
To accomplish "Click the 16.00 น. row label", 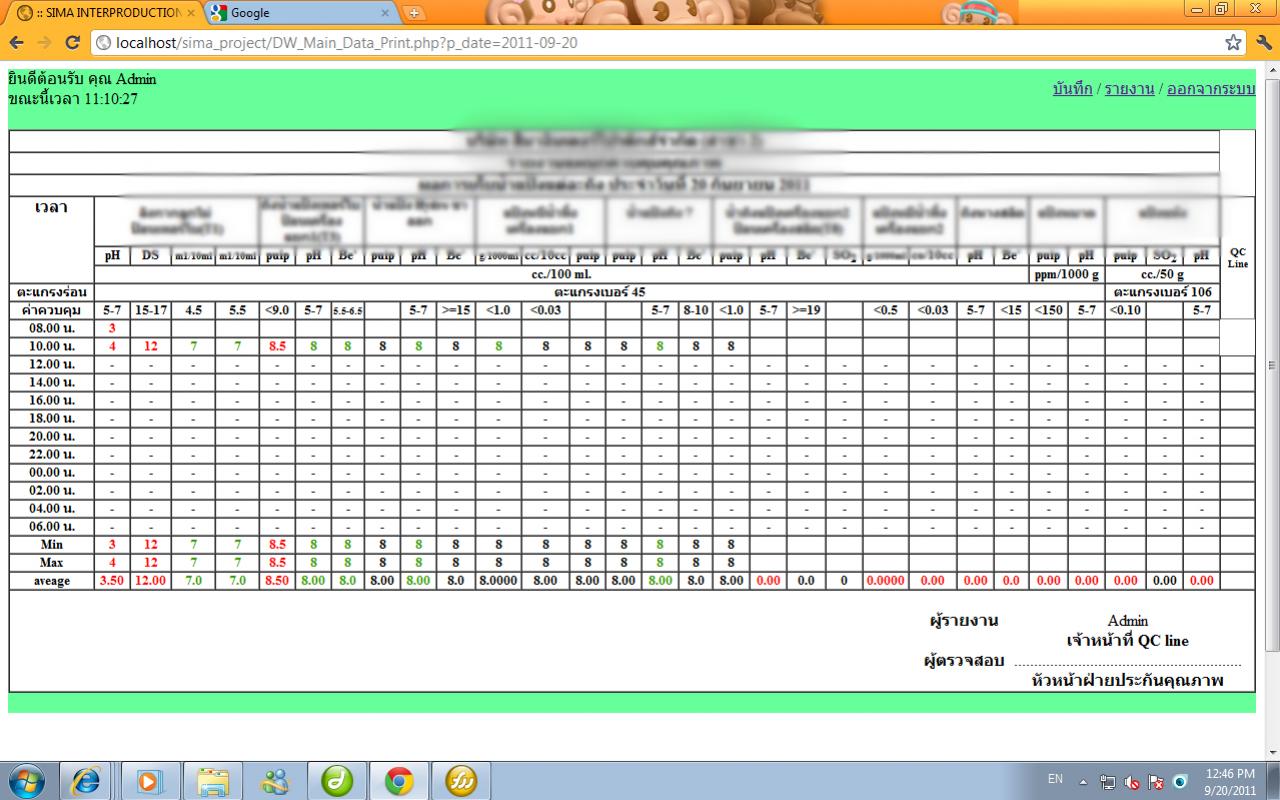I will (50, 400).
